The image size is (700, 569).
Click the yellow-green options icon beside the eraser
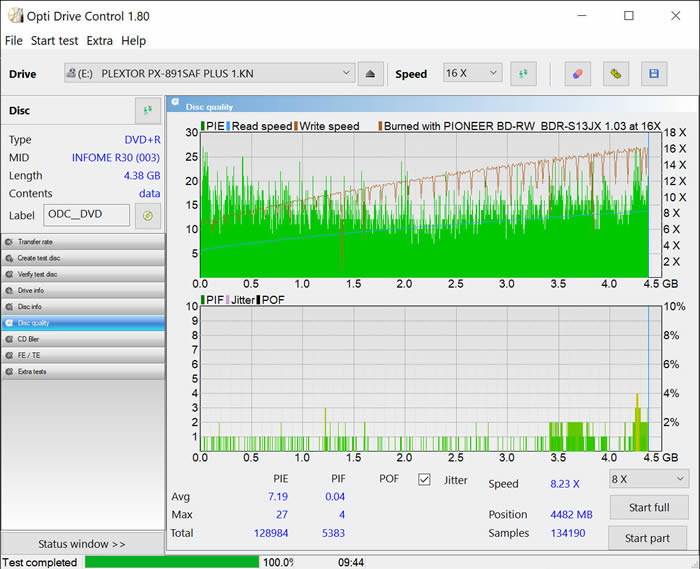tap(616, 73)
